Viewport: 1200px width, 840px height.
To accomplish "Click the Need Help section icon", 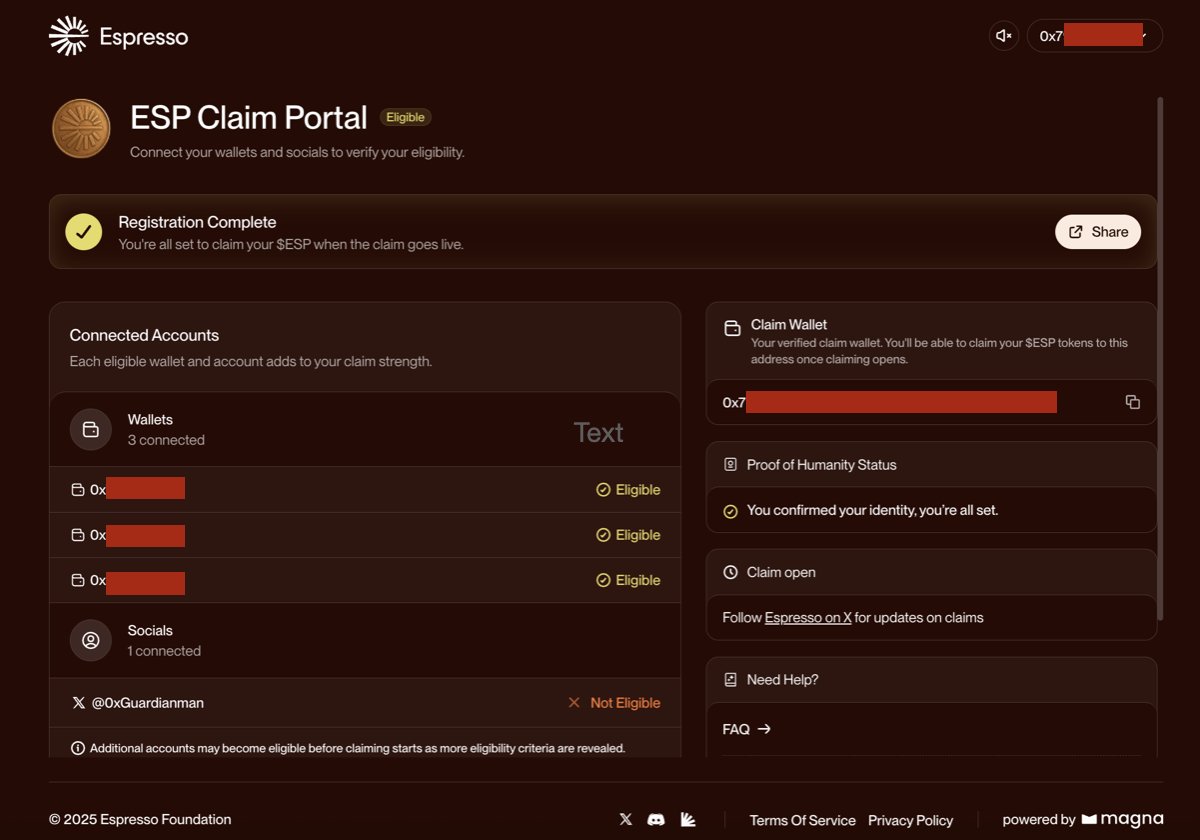I will tap(730, 680).
